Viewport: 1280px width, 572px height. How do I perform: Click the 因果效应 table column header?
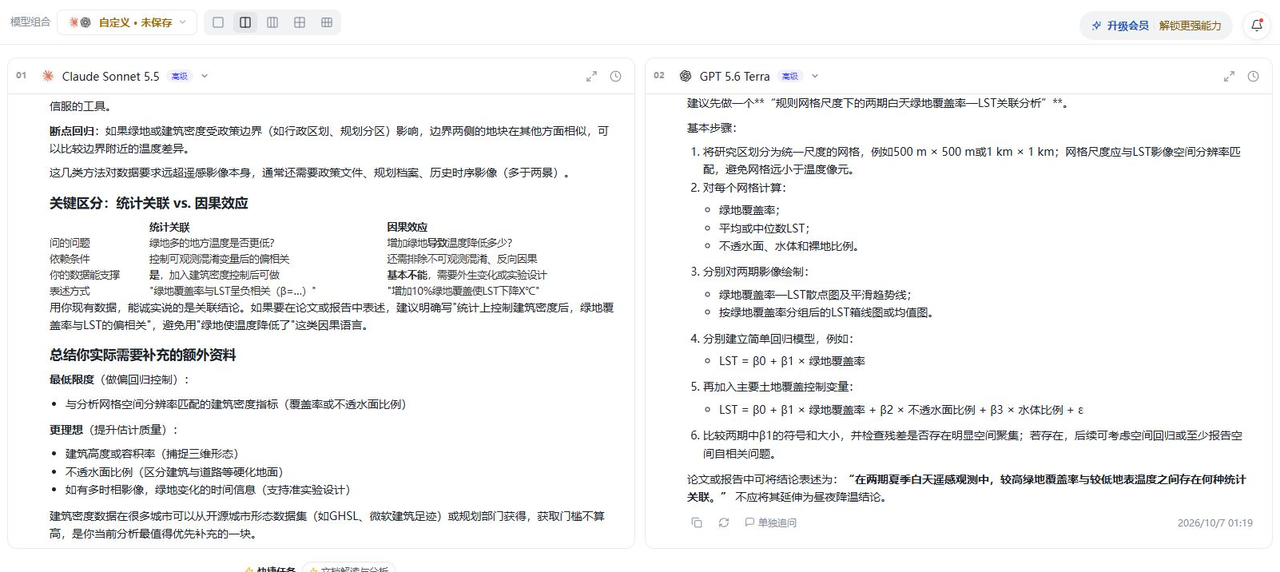point(407,227)
